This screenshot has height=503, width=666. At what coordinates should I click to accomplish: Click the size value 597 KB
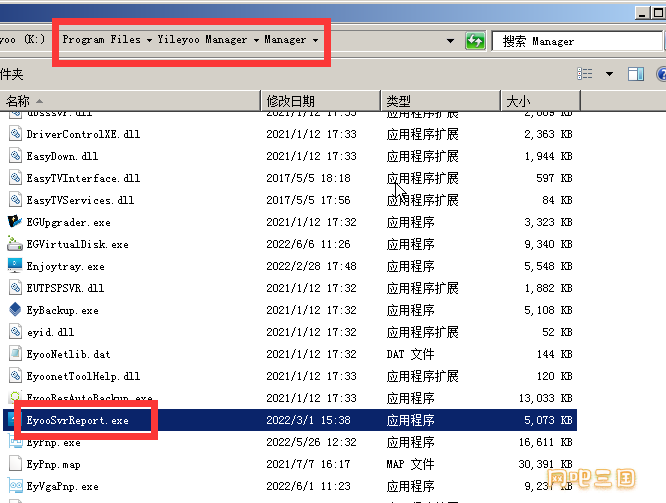click(x=554, y=178)
